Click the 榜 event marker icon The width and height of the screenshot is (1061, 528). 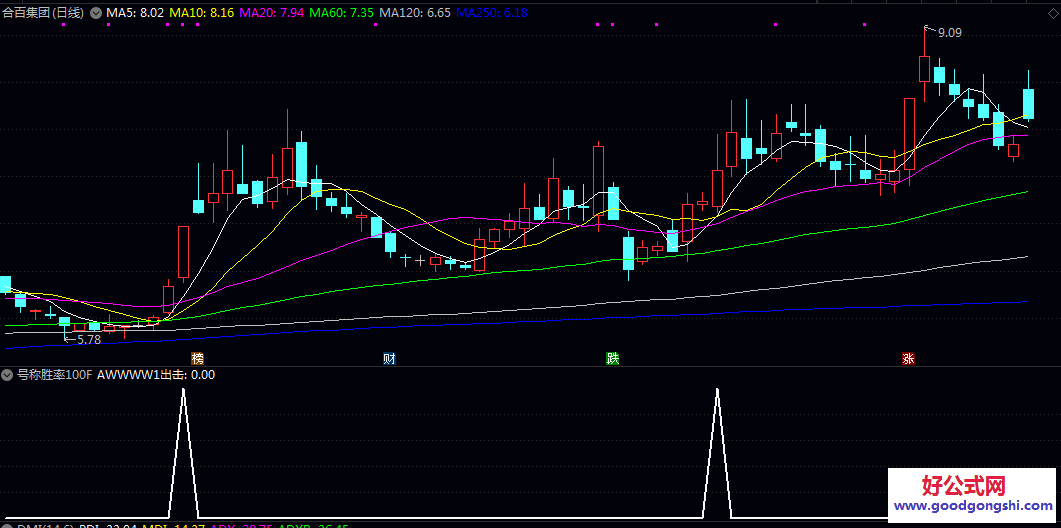(x=197, y=358)
